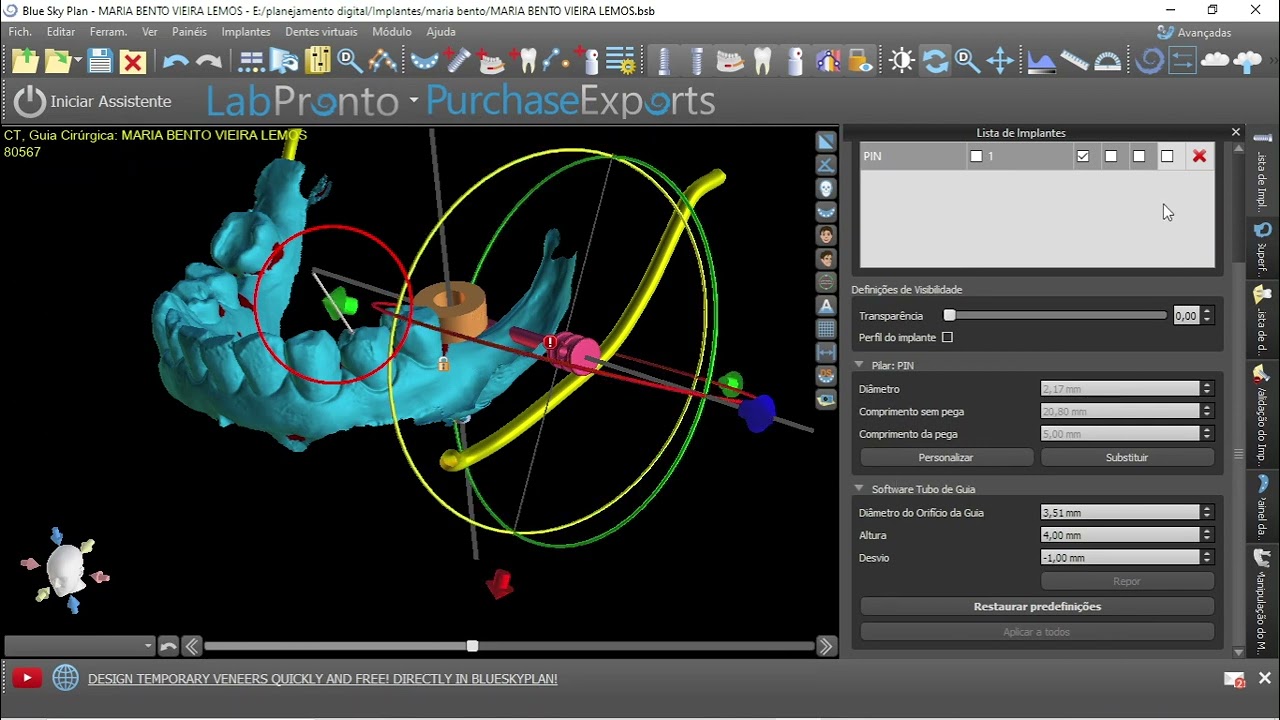Click slider forward double-arrow button below viewport
Image resolution: width=1280 pixels, height=720 pixels.
826,646
